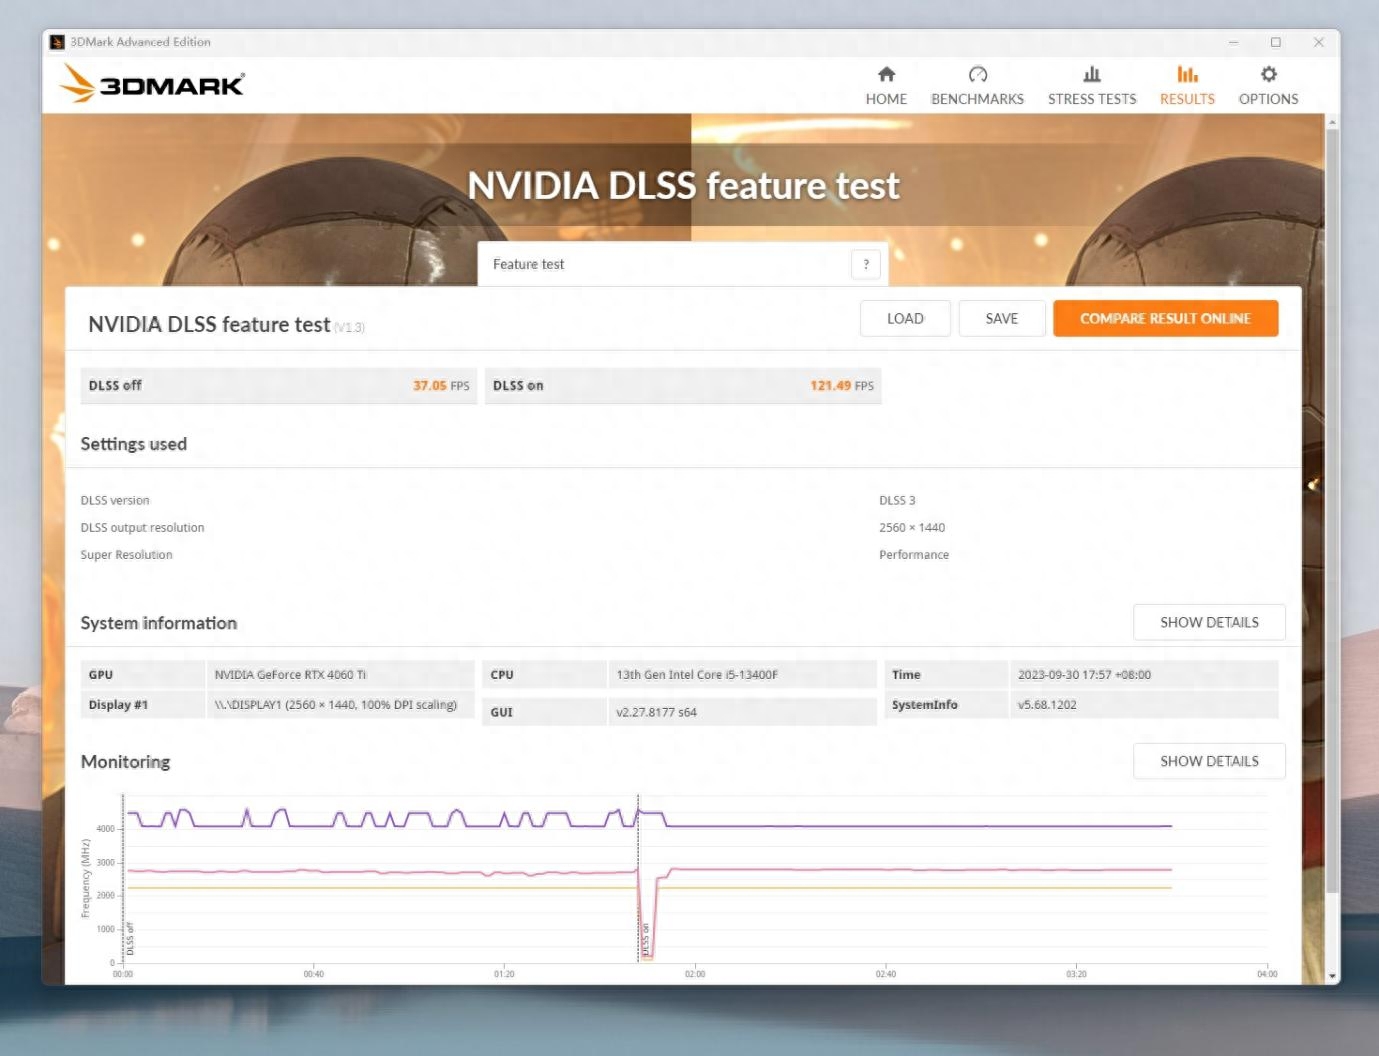Click the DLSS on 121.49 FPS score

click(x=683, y=385)
